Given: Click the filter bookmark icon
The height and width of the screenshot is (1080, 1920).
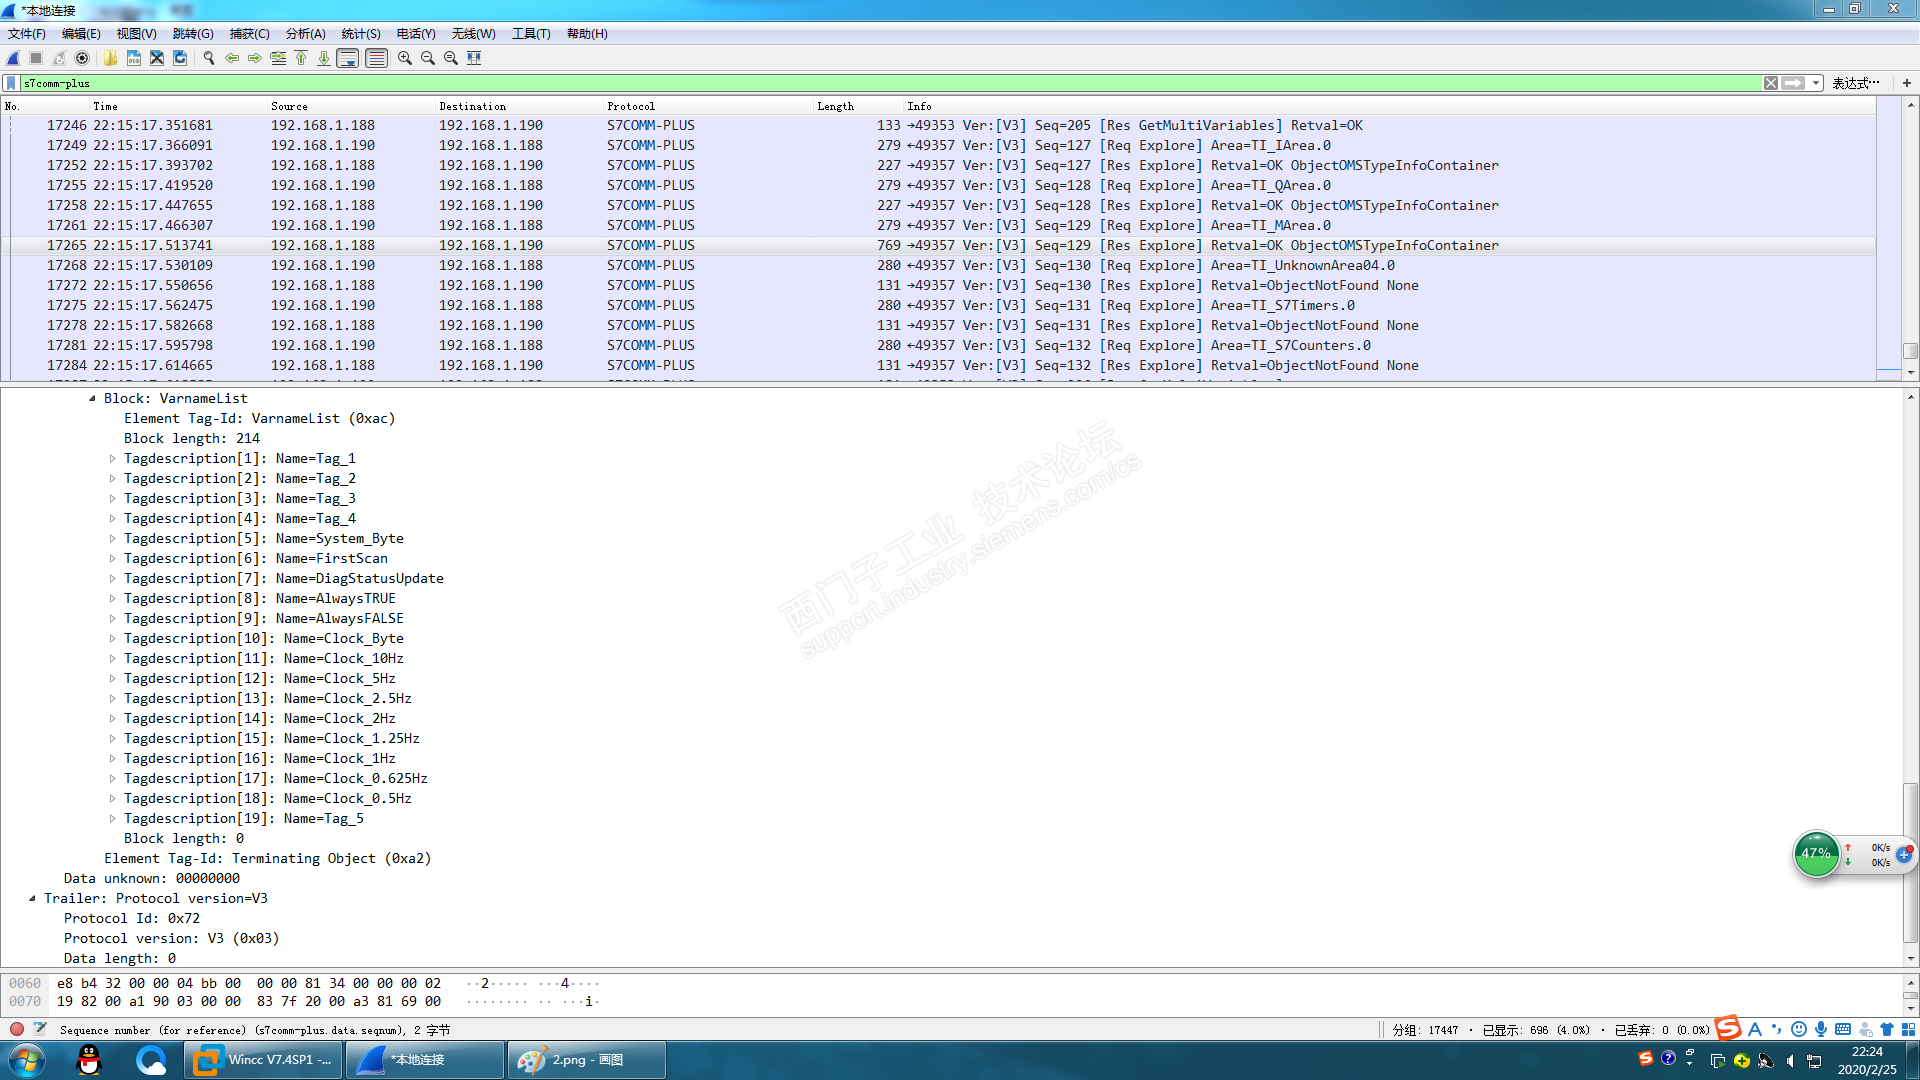Looking at the screenshot, I should (11, 83).
